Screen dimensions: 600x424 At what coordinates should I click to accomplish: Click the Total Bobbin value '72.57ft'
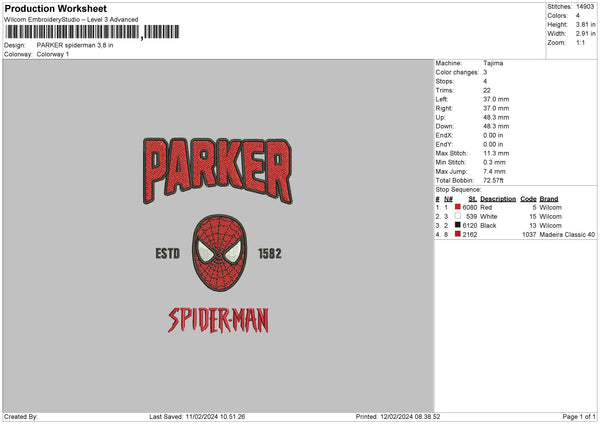pyautogui.click(x=493, y=181)
